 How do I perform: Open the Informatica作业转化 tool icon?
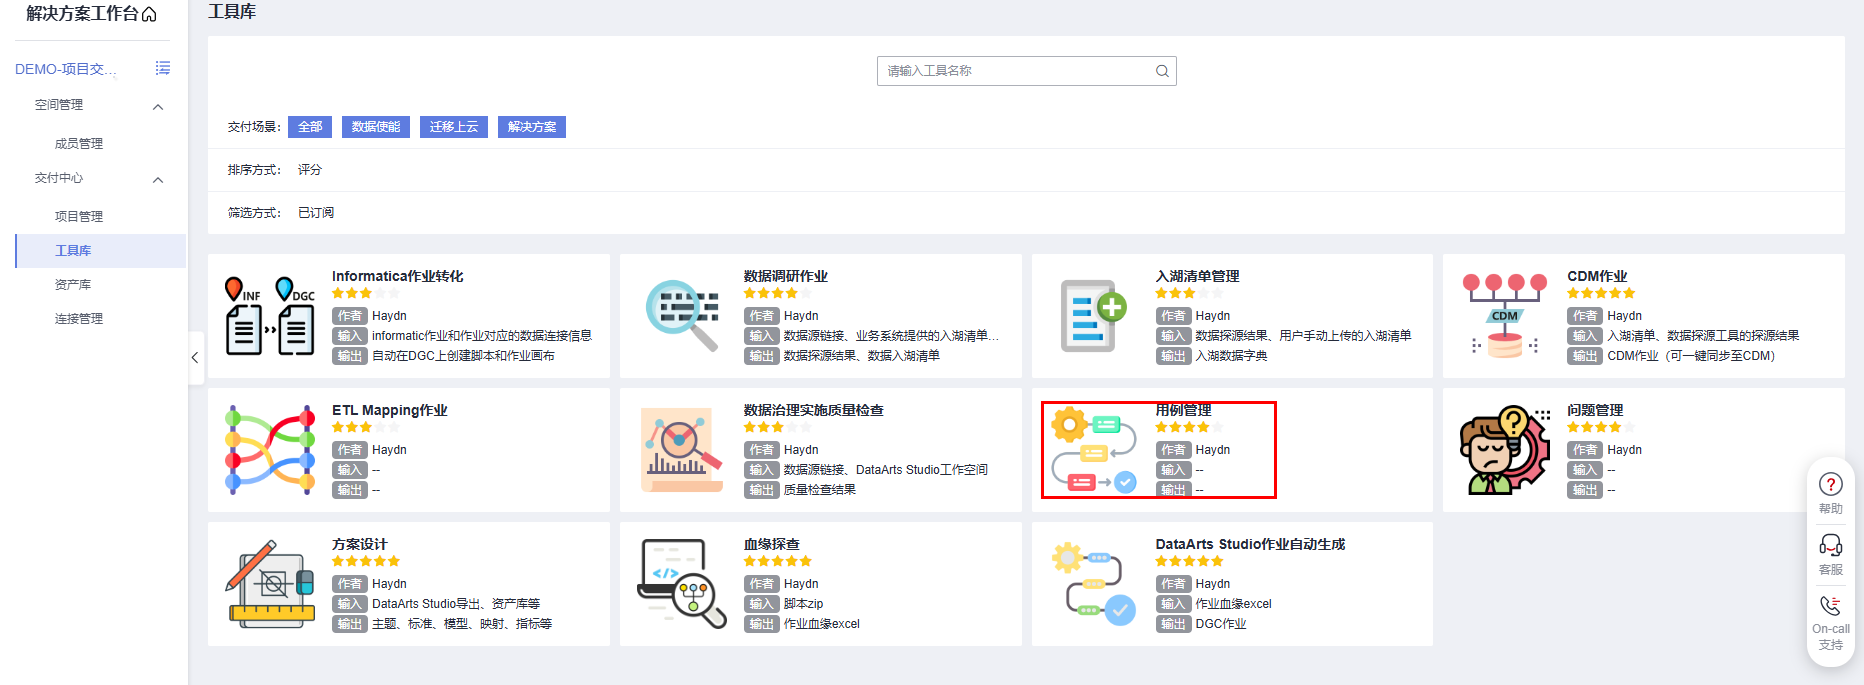click(x=270, y=316)
